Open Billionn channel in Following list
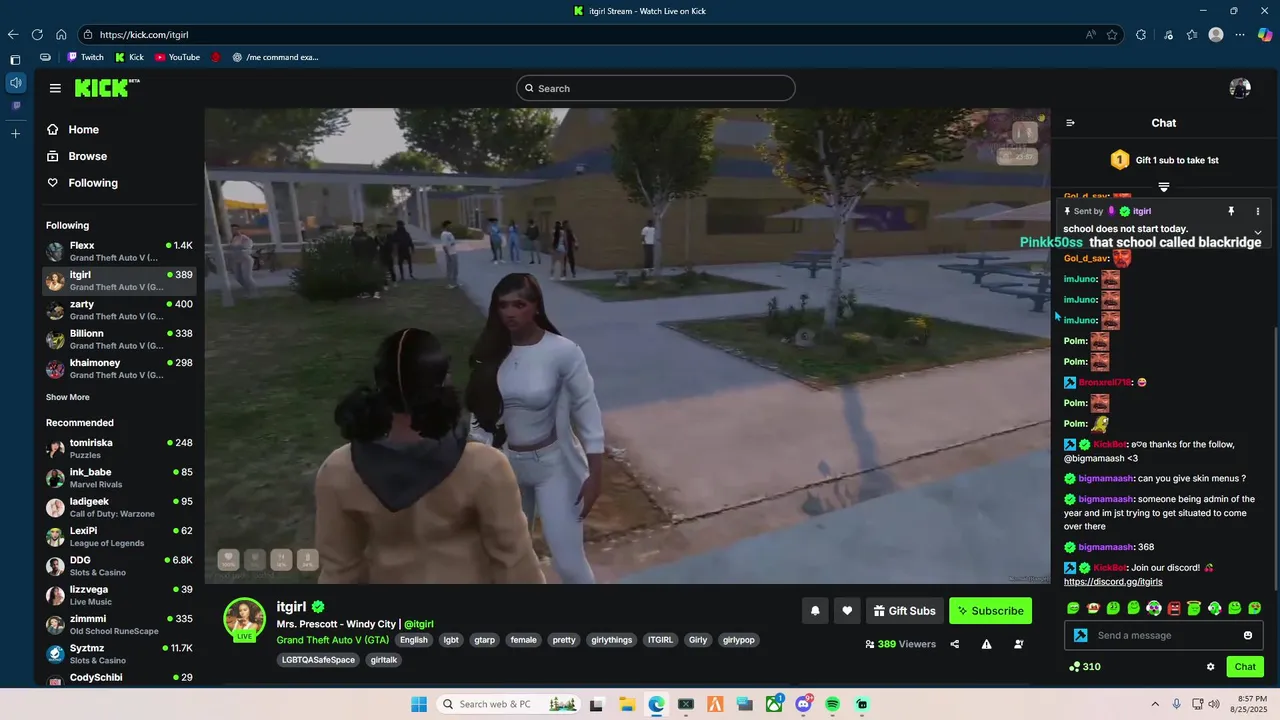 [x=119, y=339]
